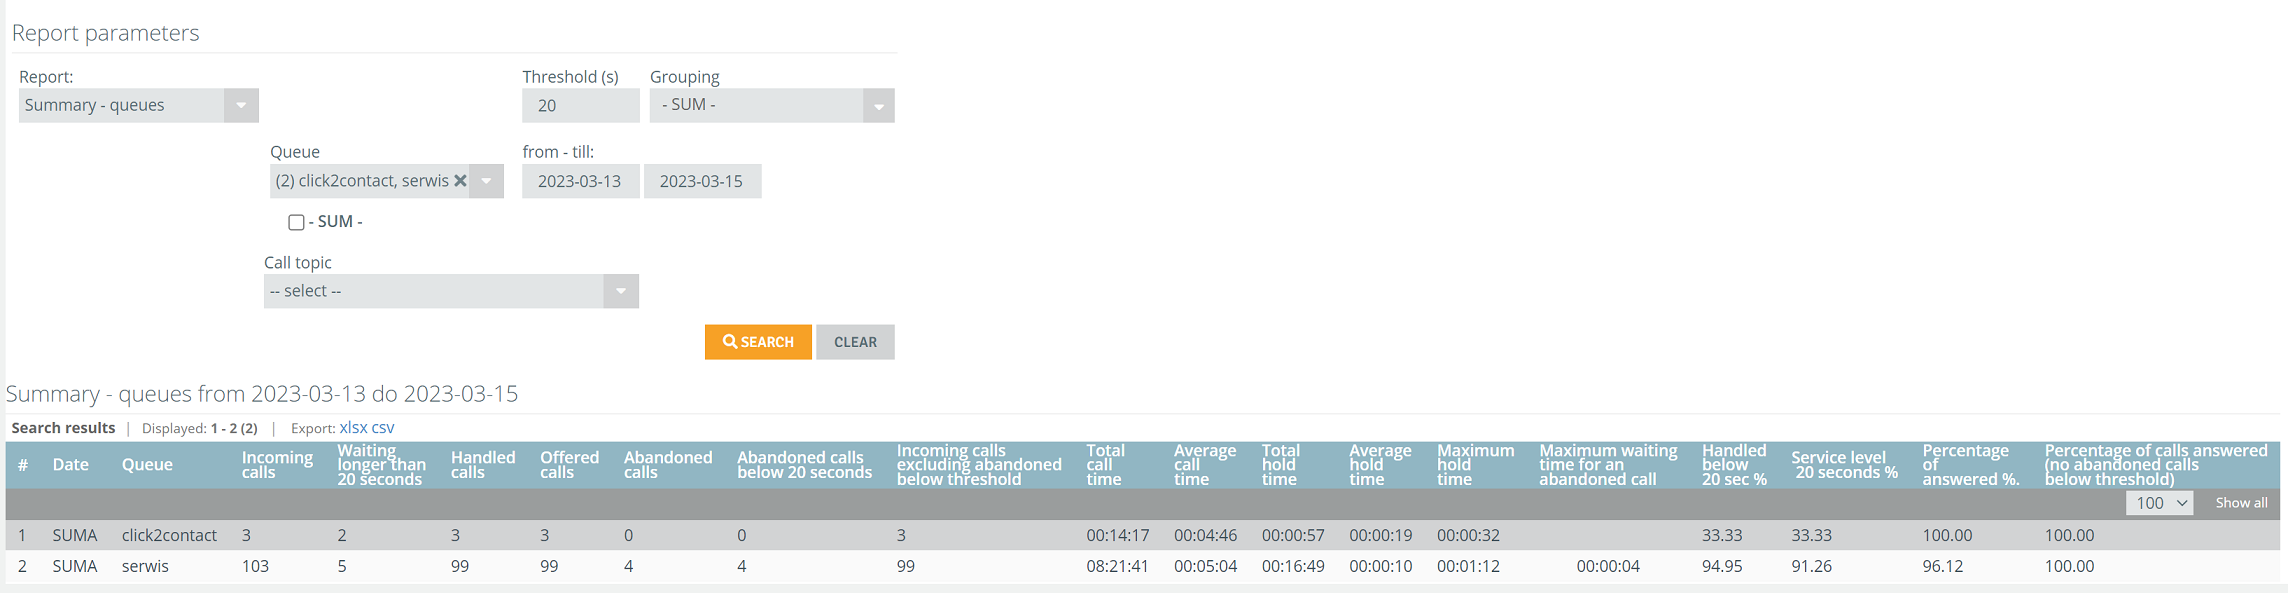Sort by the Date column header
This screenshot has height=593, width=2288.
click(71, 465)
